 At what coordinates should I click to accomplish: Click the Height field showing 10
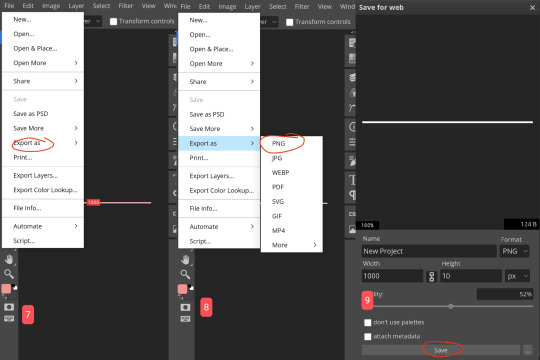coord(470,276)
